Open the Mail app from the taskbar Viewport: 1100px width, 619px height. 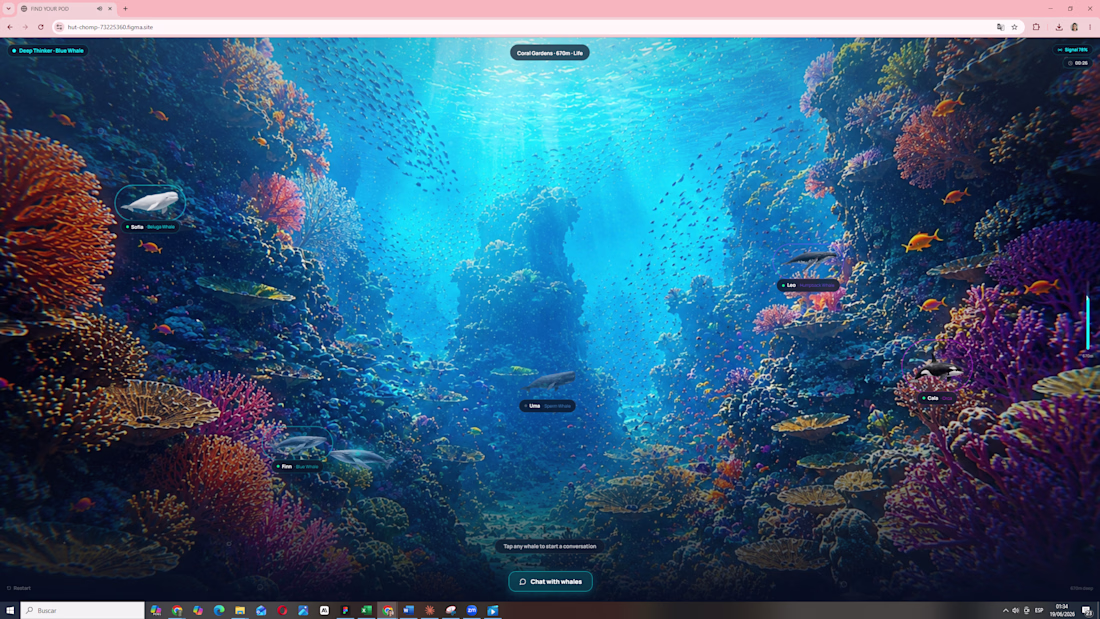[261, 611]
